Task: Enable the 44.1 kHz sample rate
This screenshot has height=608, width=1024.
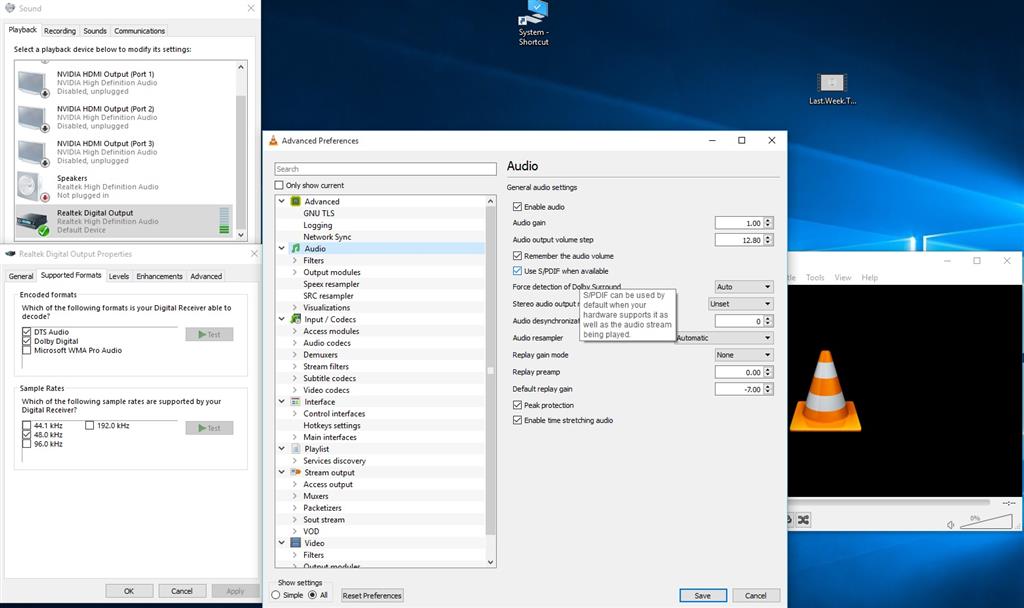Action: tap(27, 425)
